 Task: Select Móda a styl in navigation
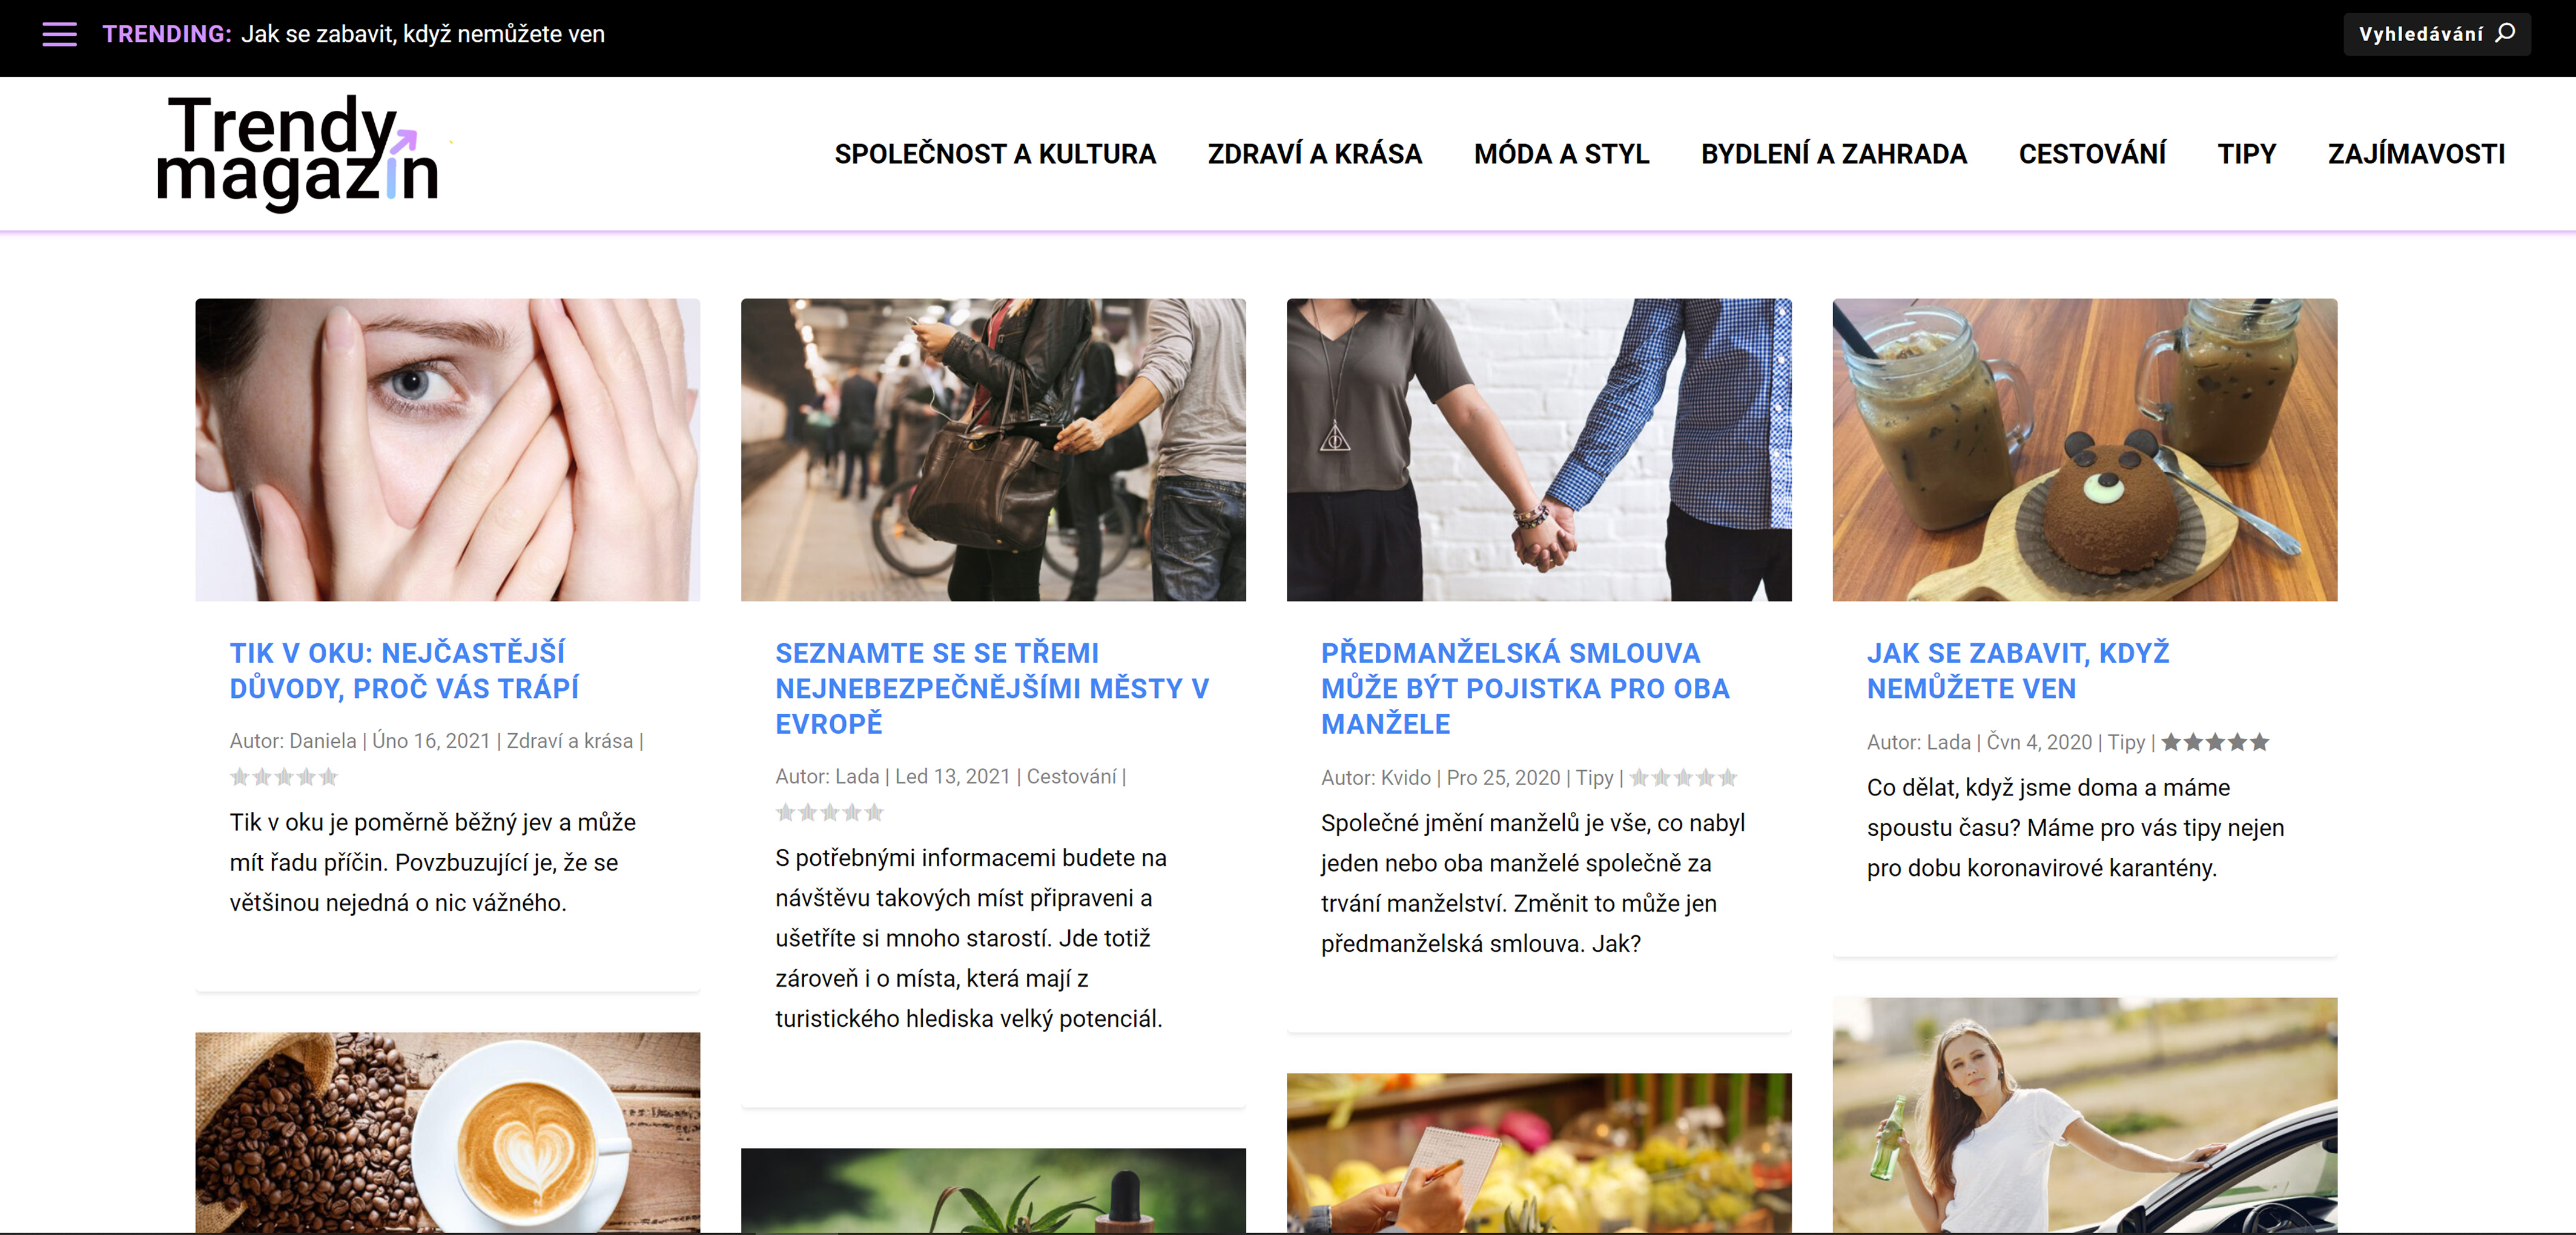[x=1562, y=154]
